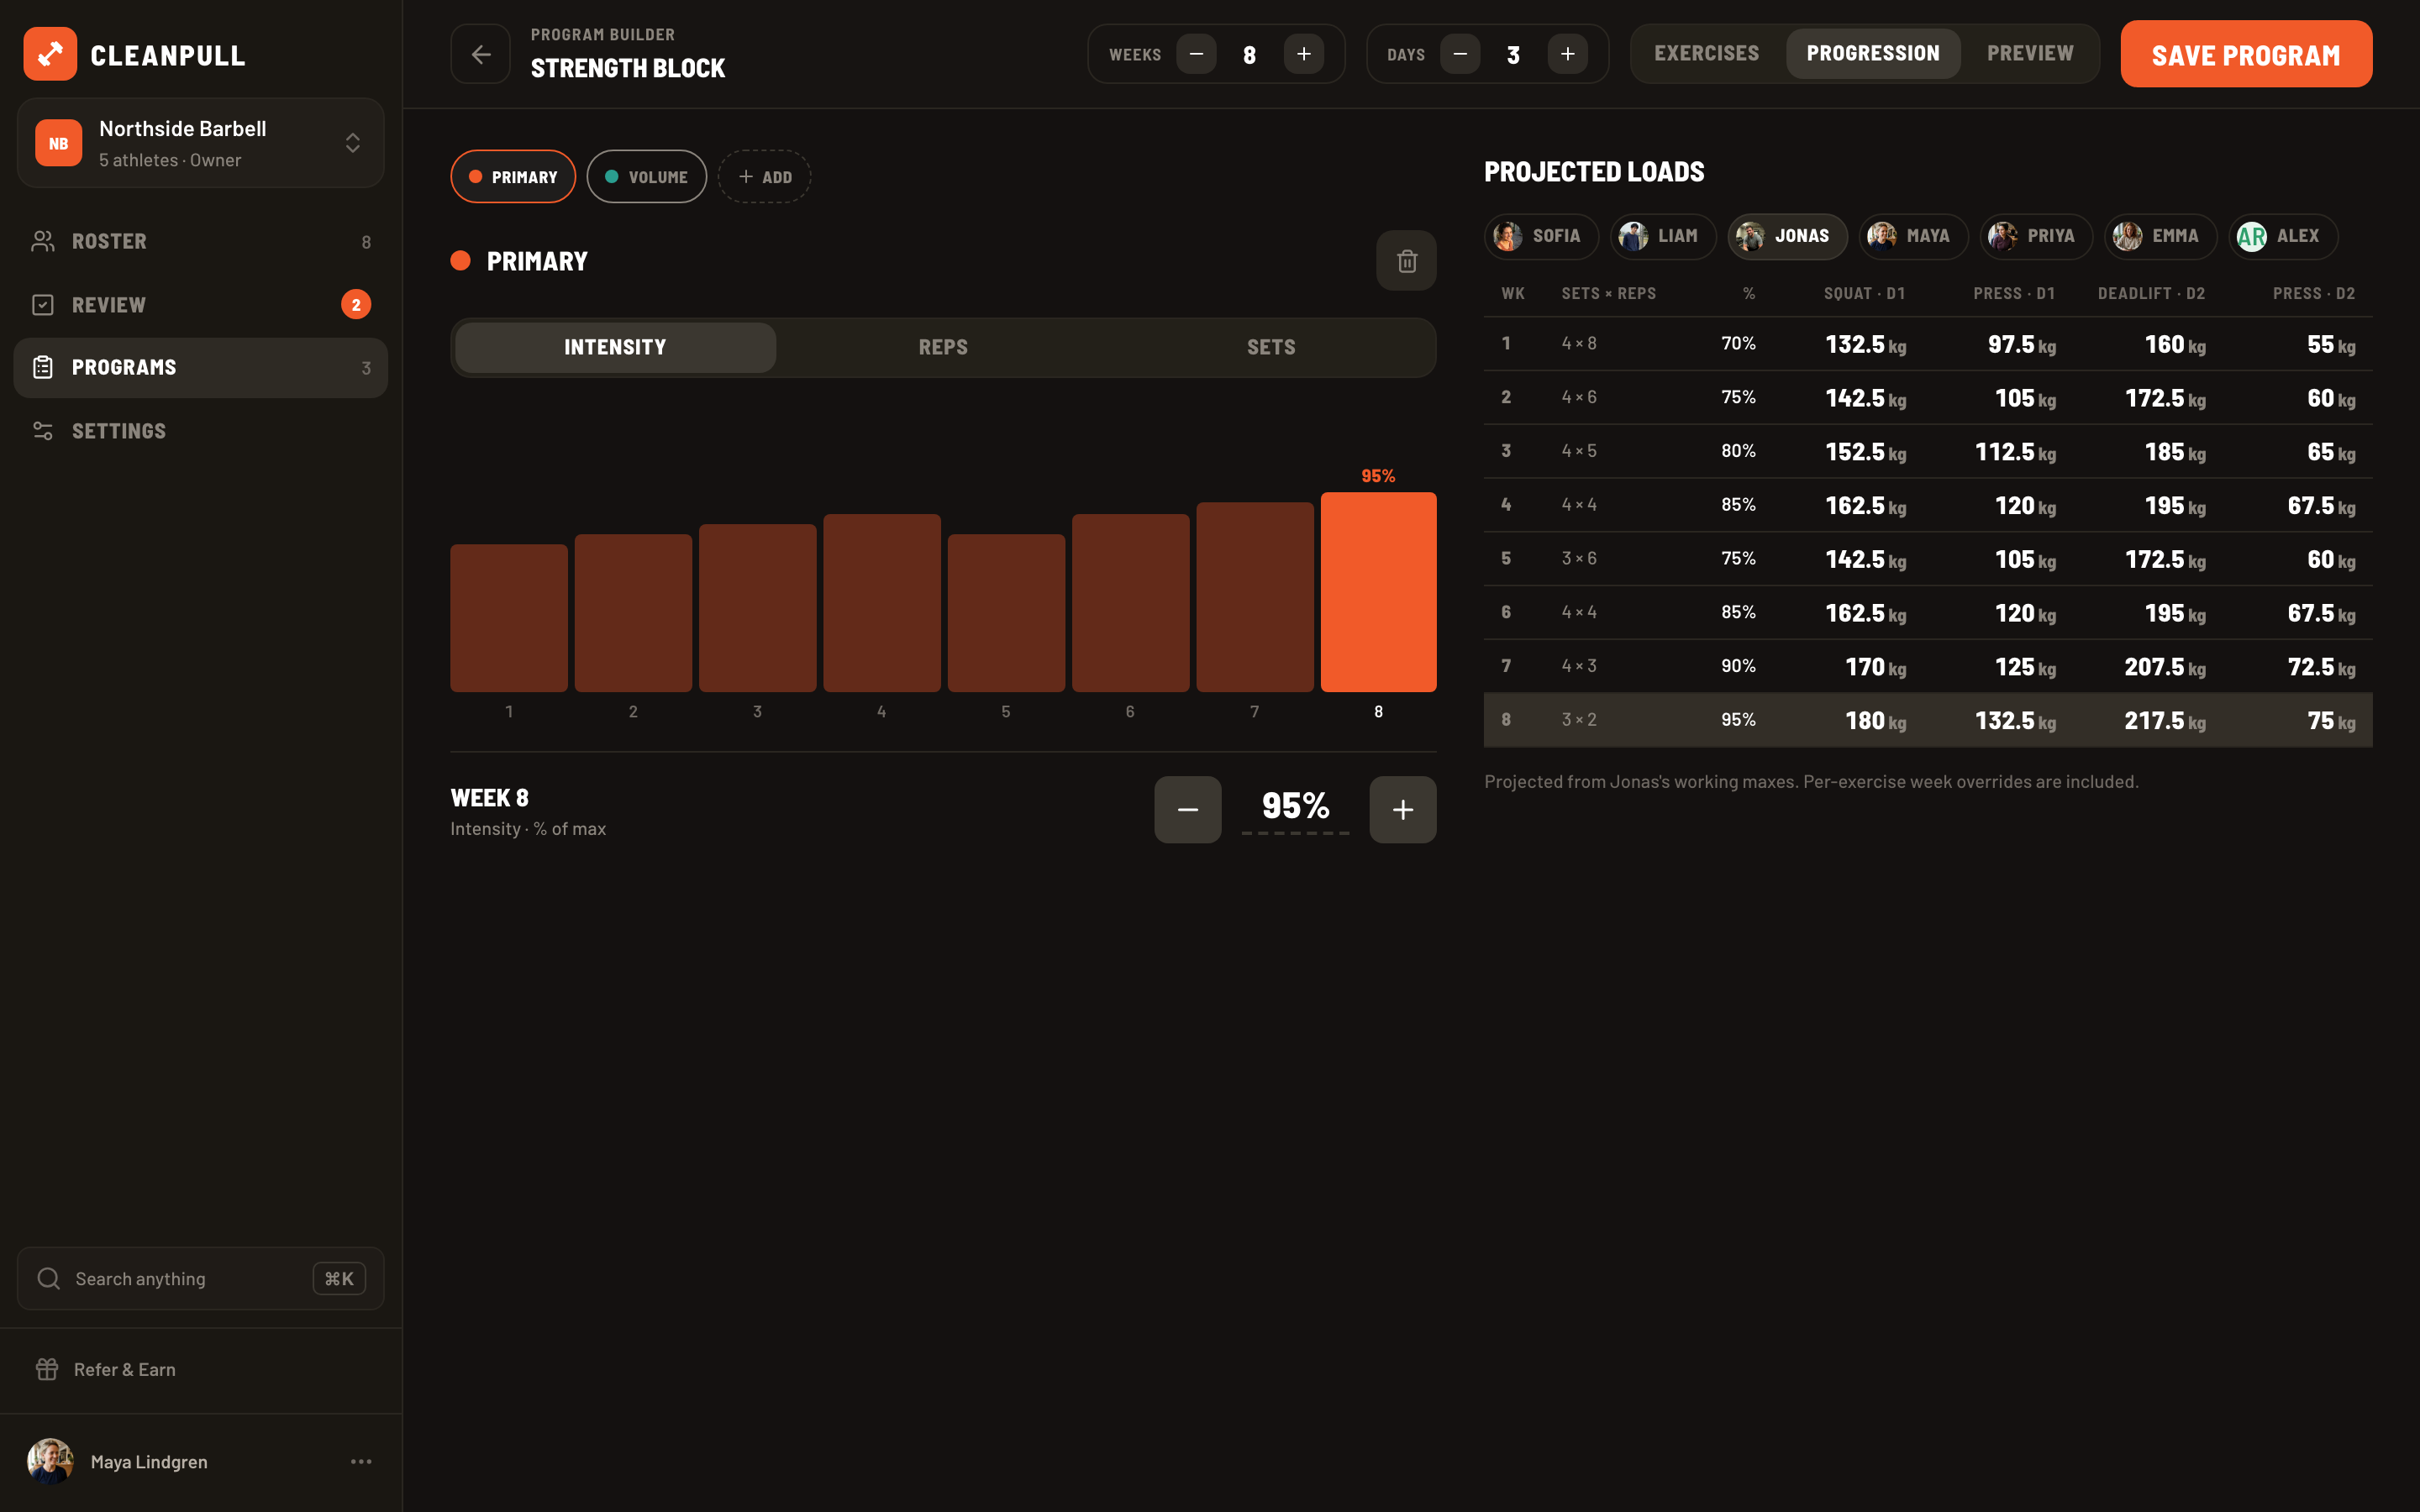Viewport: 2420px width, 1512px height.
Task: Click the search magnifier icon
Action: pyautogui.click(x=49, y=1278)
